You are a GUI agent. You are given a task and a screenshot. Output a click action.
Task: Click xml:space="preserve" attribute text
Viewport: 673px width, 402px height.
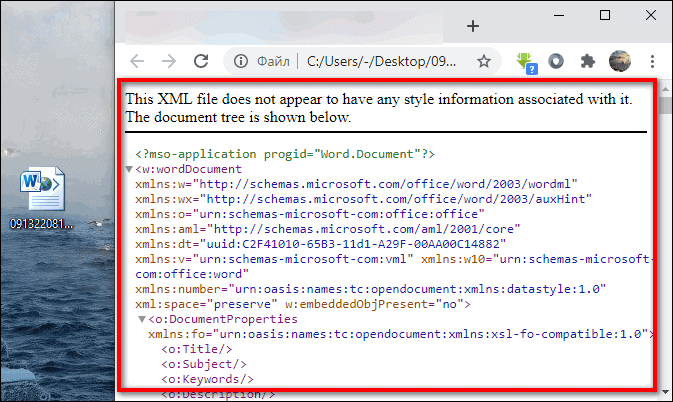pos(206,304)
